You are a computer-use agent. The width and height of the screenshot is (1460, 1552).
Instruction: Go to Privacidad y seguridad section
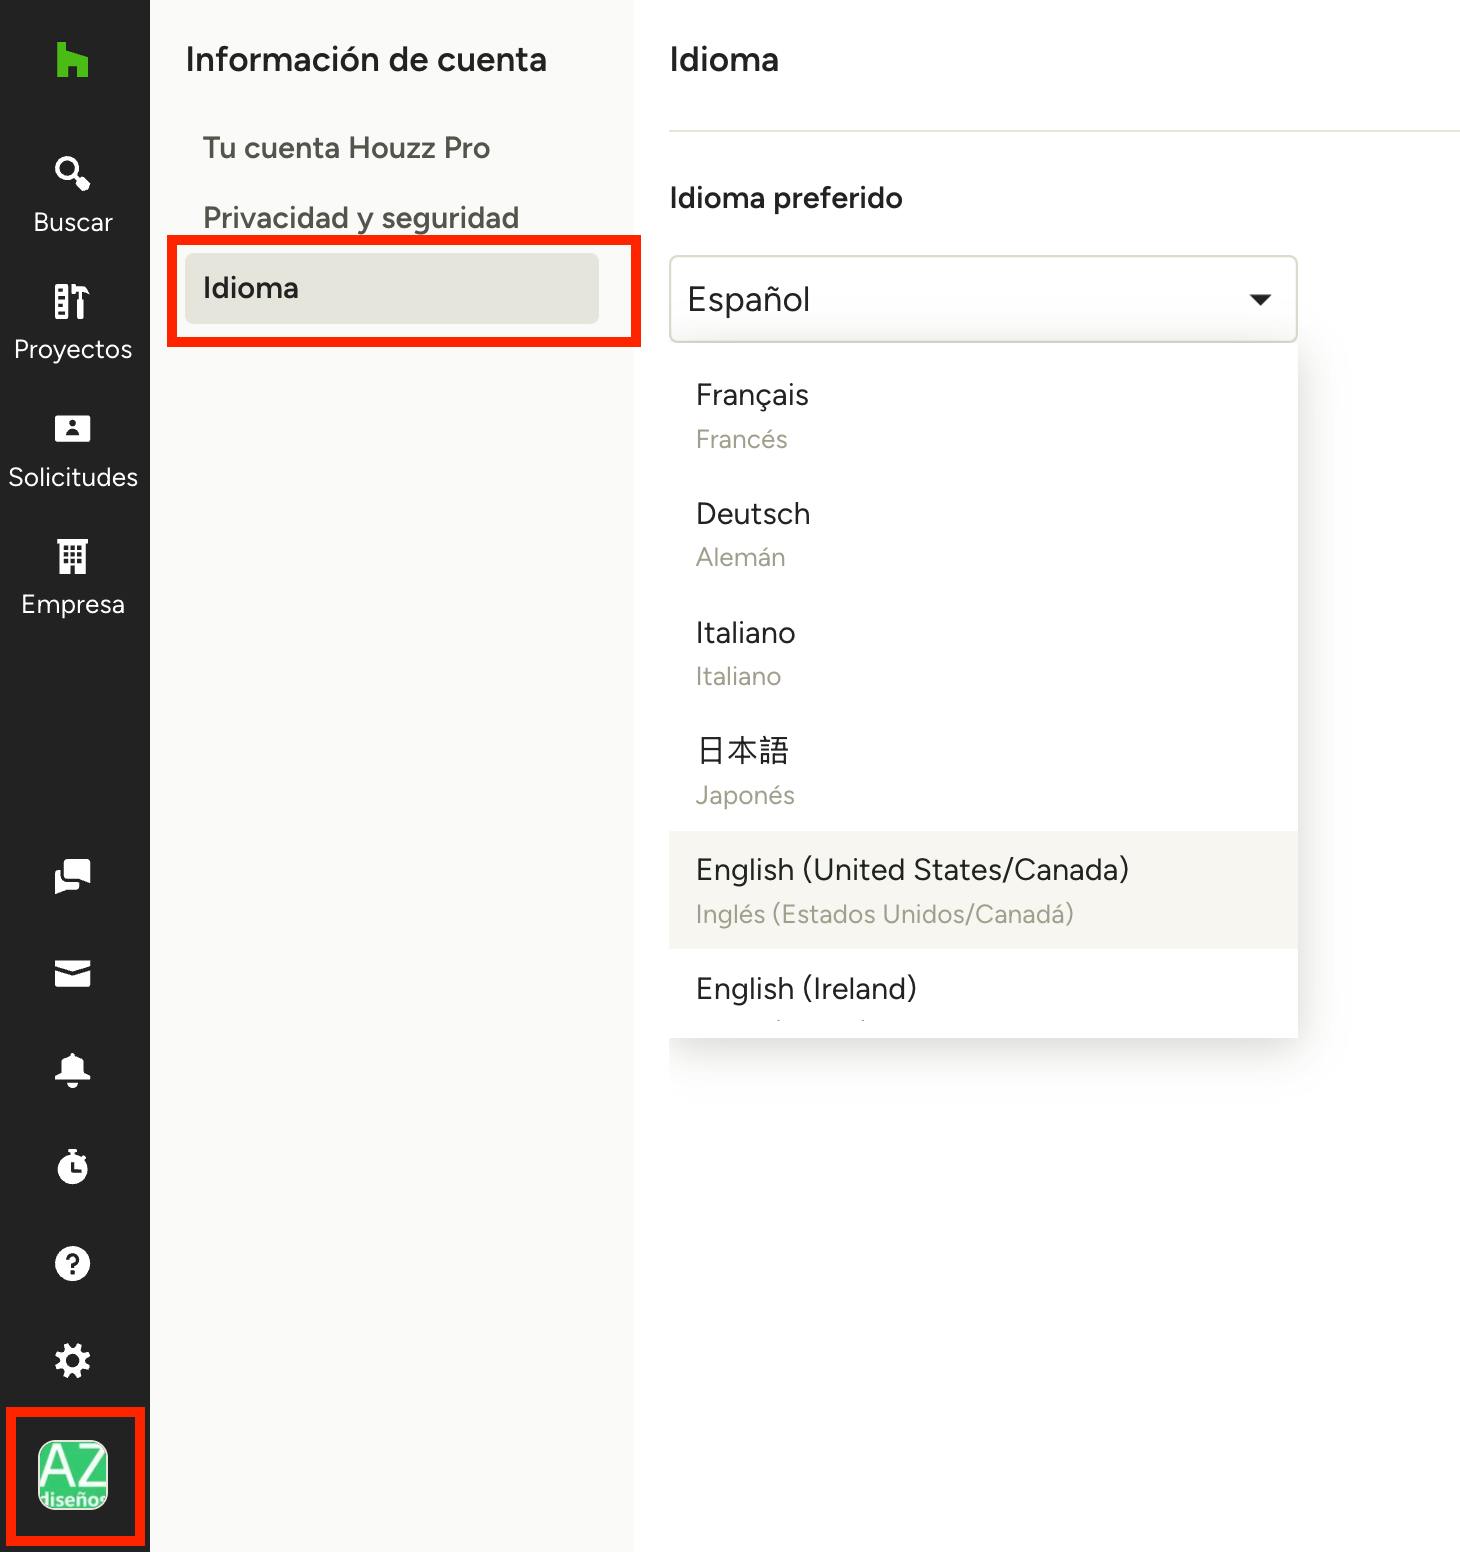(361, 218)
